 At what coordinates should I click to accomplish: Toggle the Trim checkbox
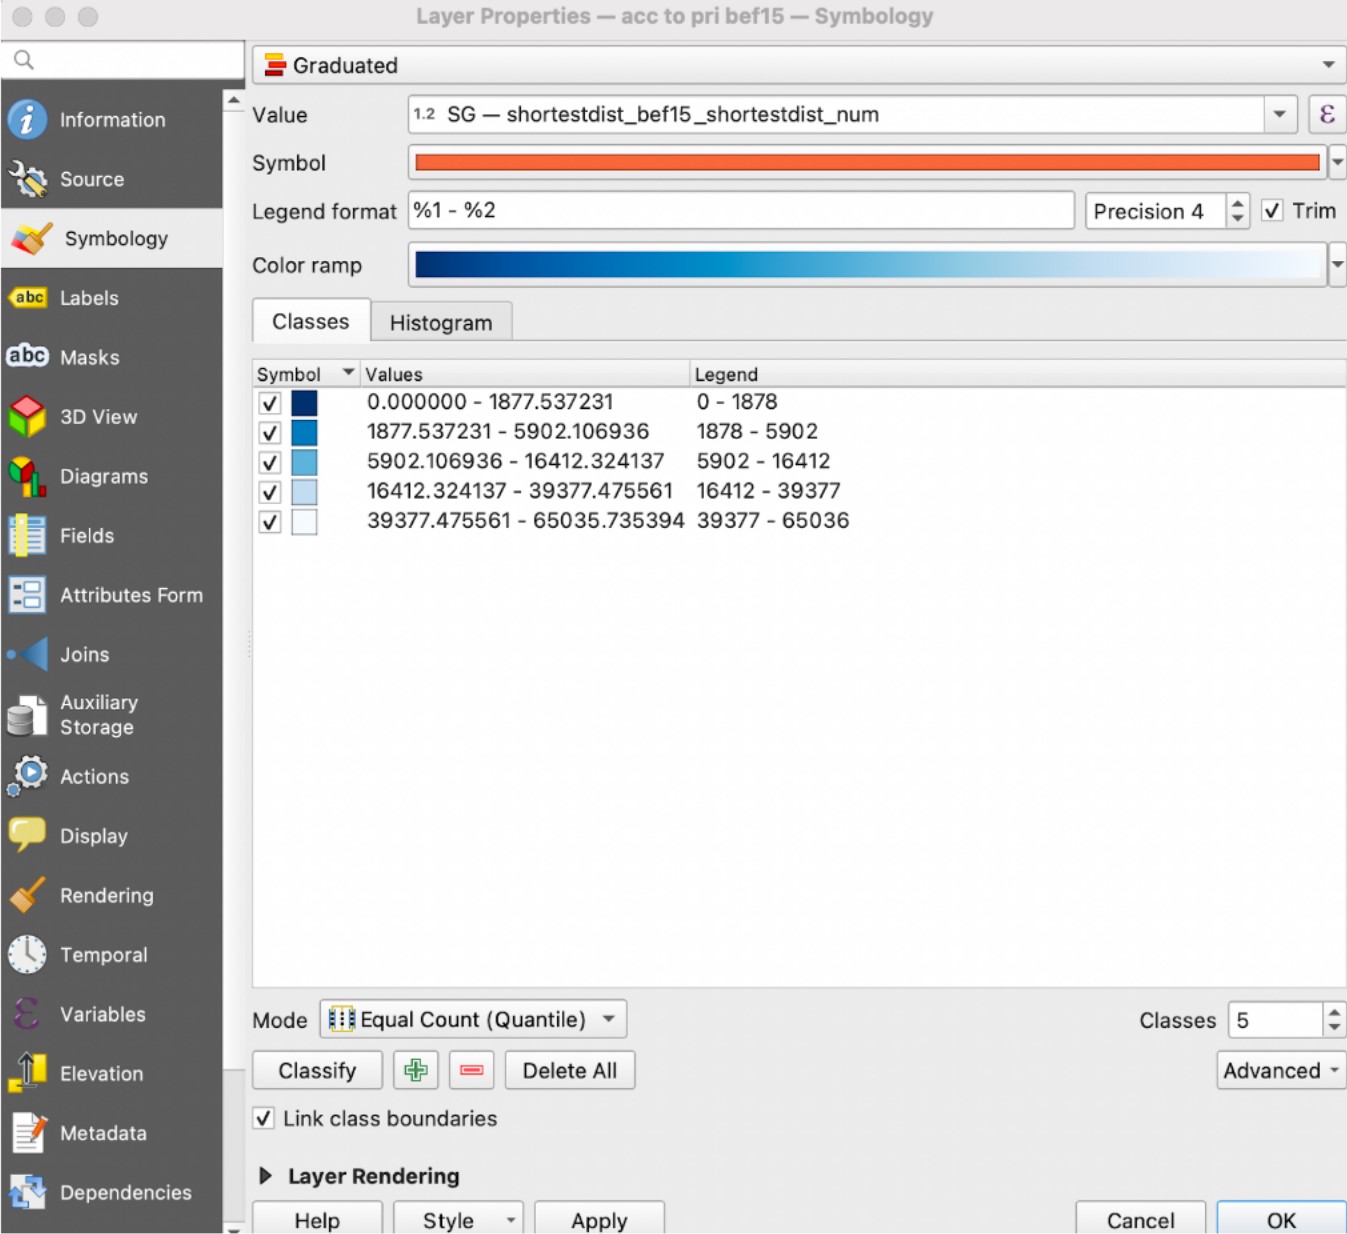tap(1272, 211)
